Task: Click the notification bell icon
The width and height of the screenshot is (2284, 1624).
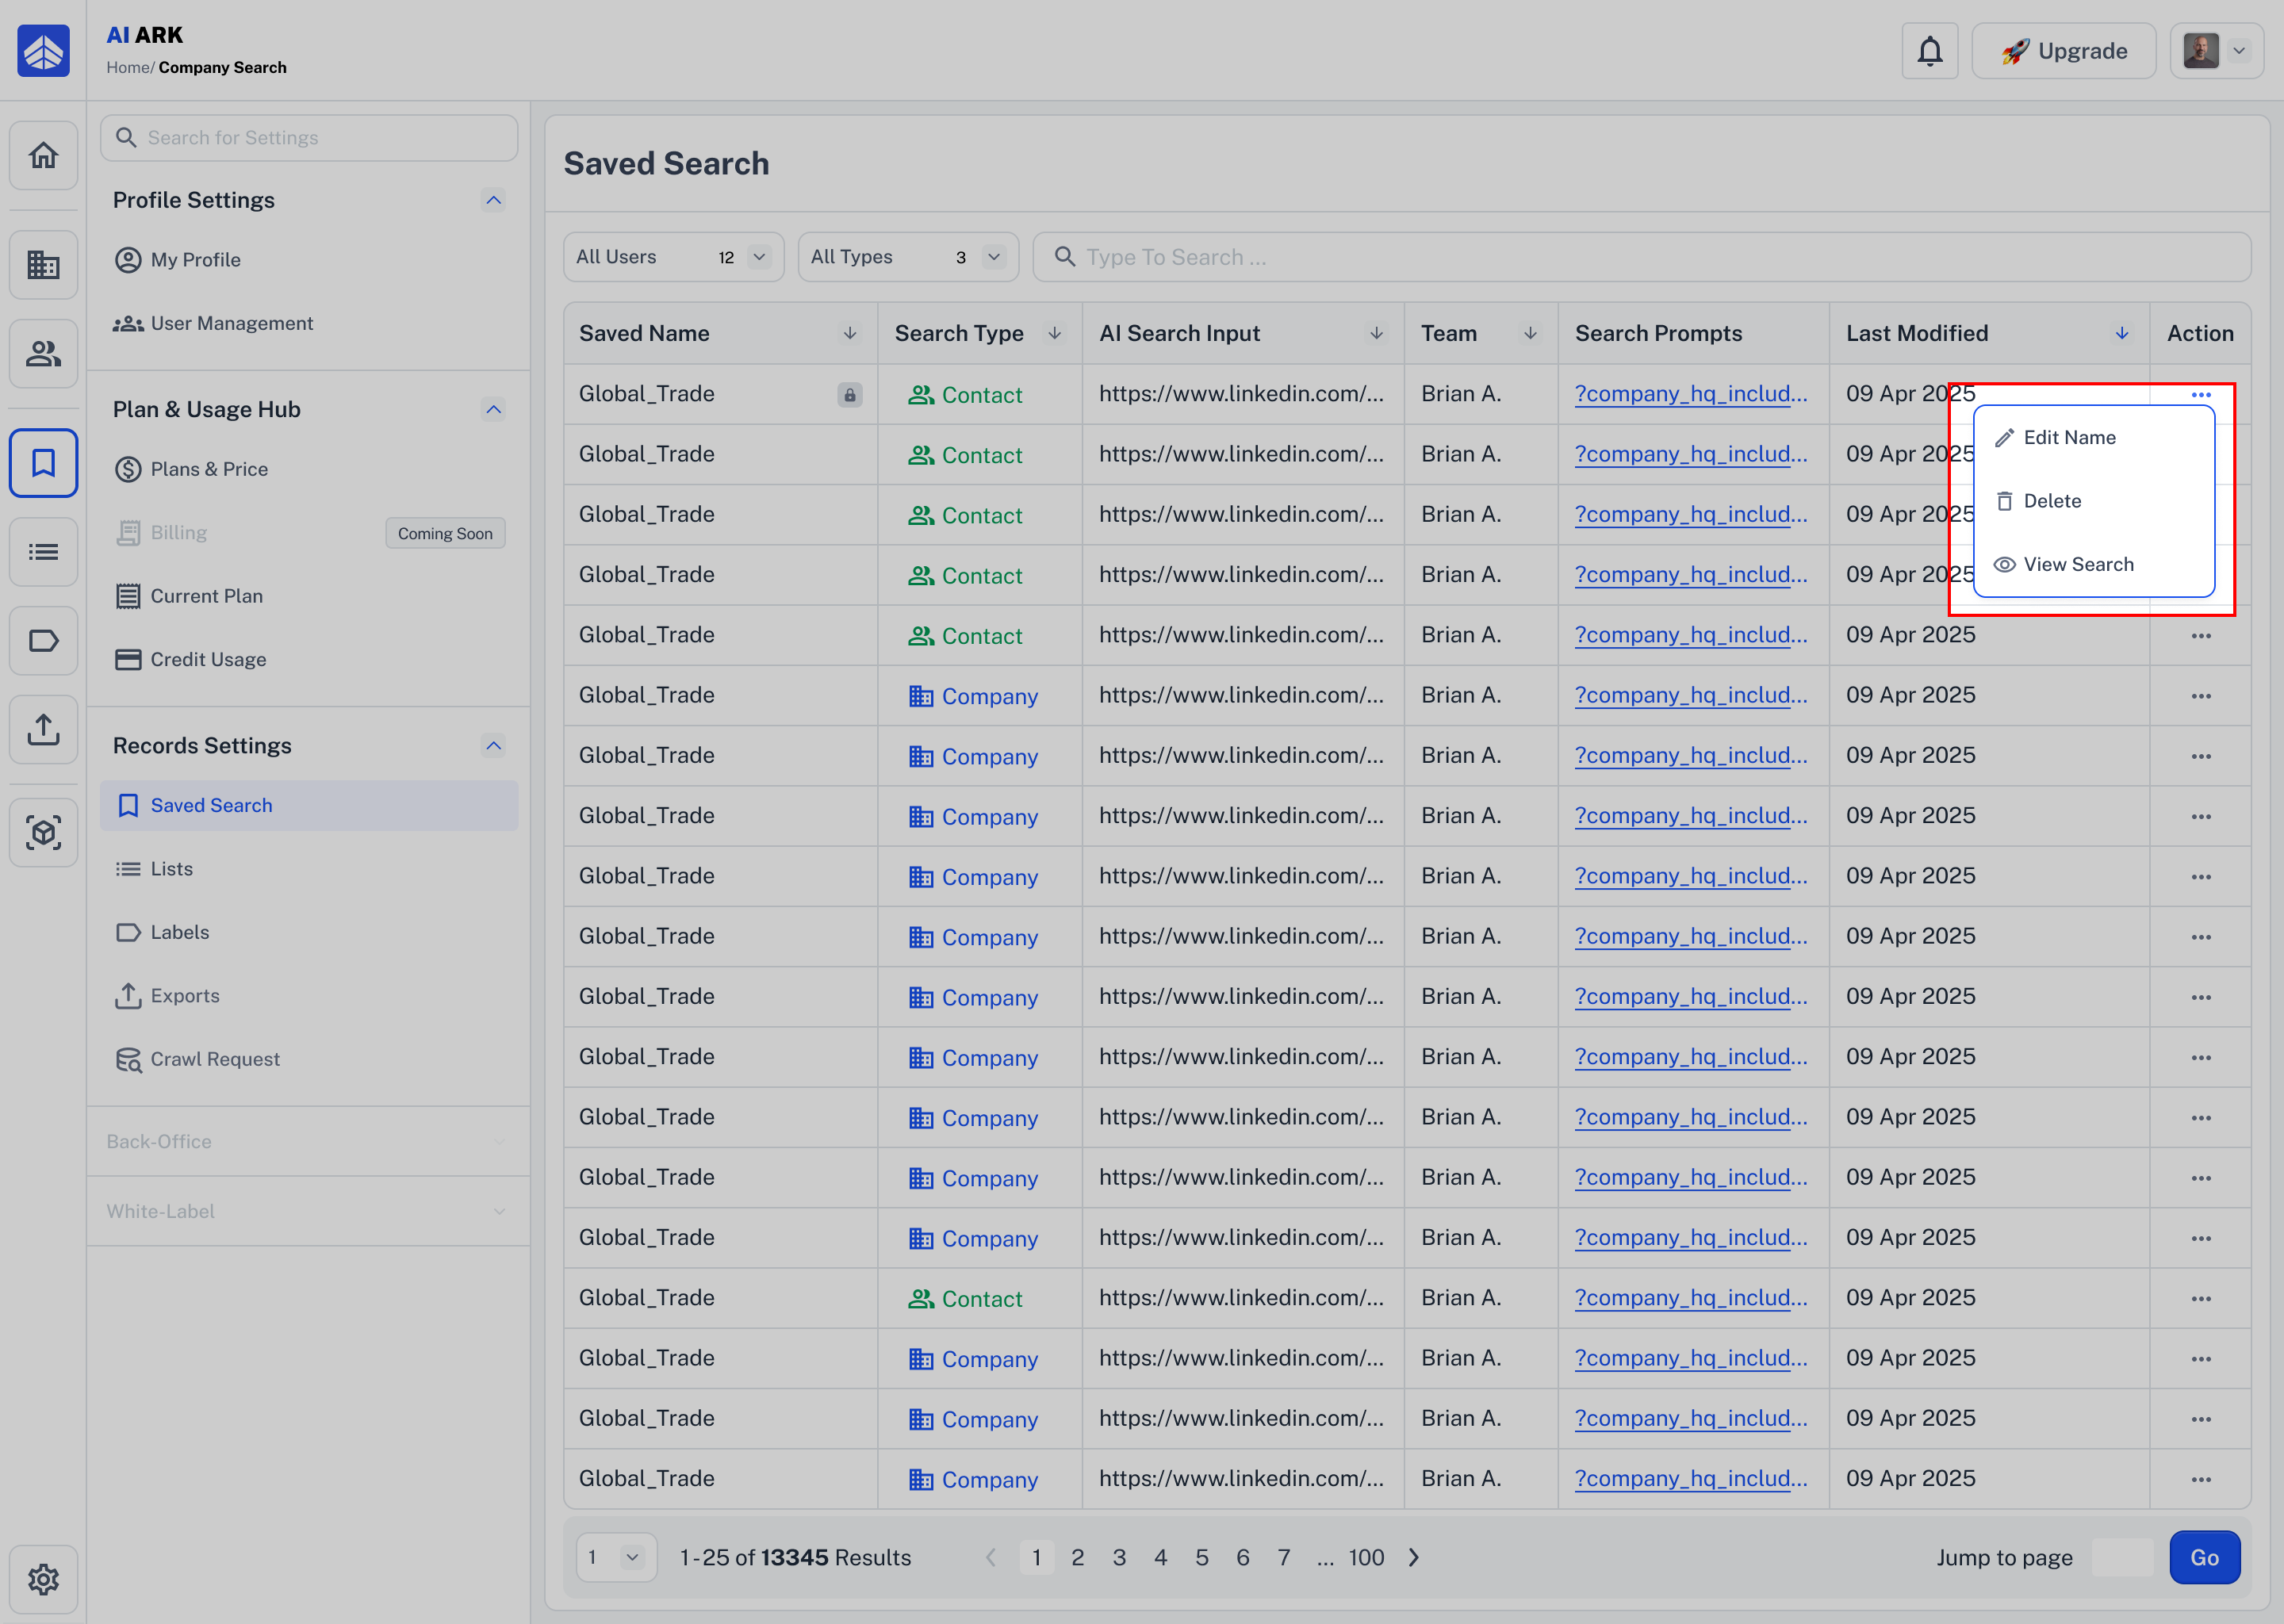Action: (x=1929, y=51)
